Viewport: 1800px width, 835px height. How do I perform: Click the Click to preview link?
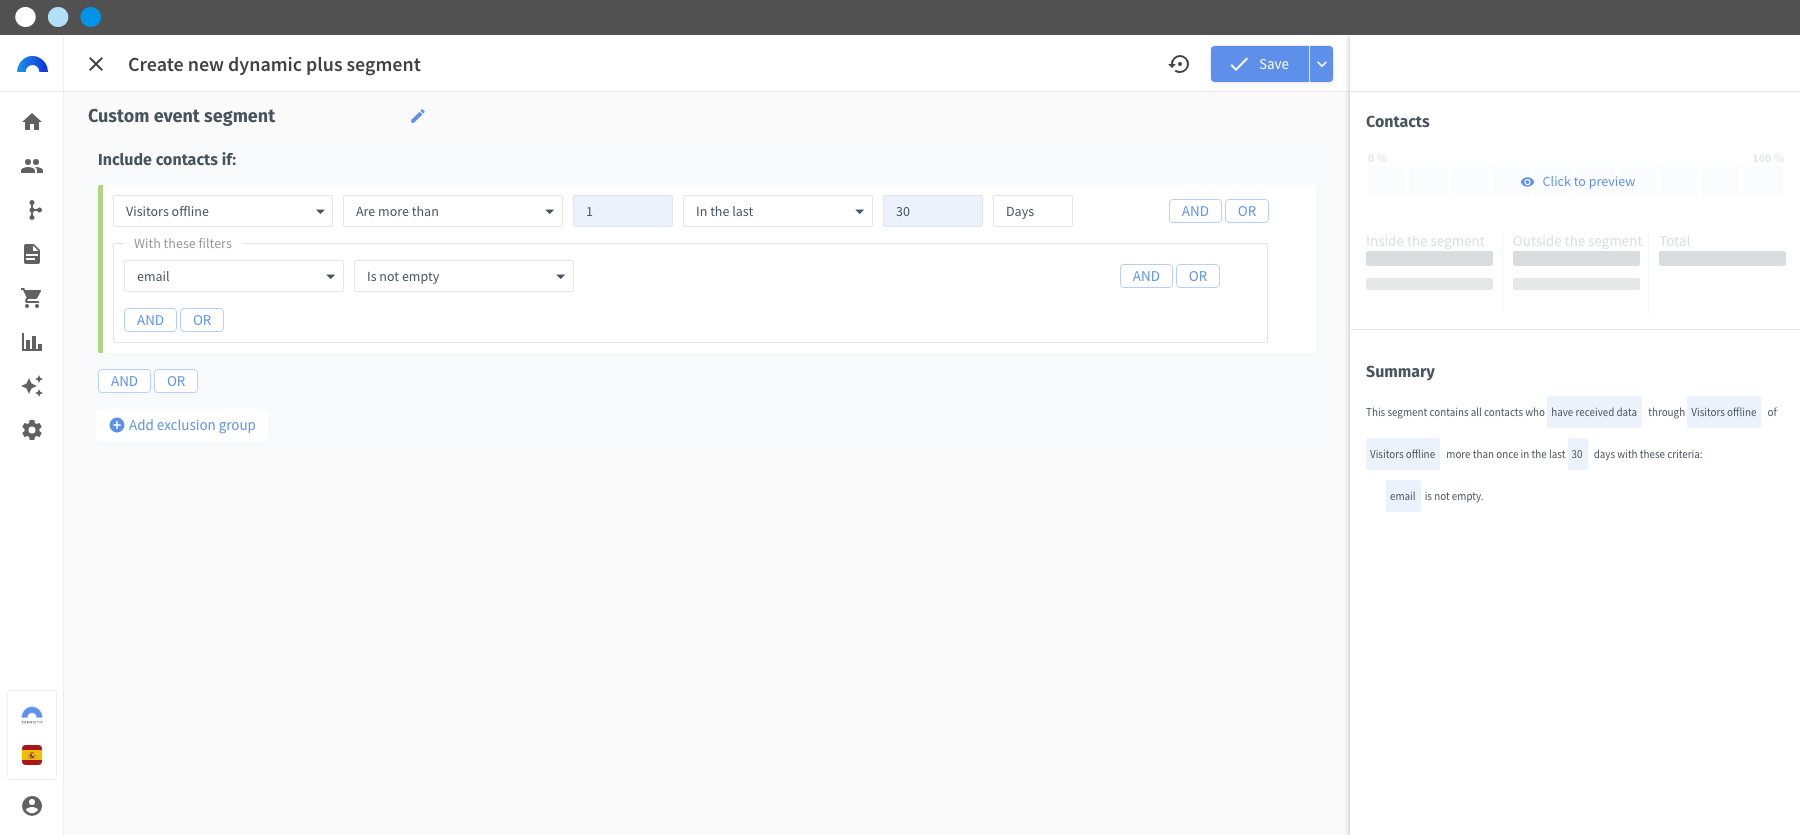[x=1588, y=181]
